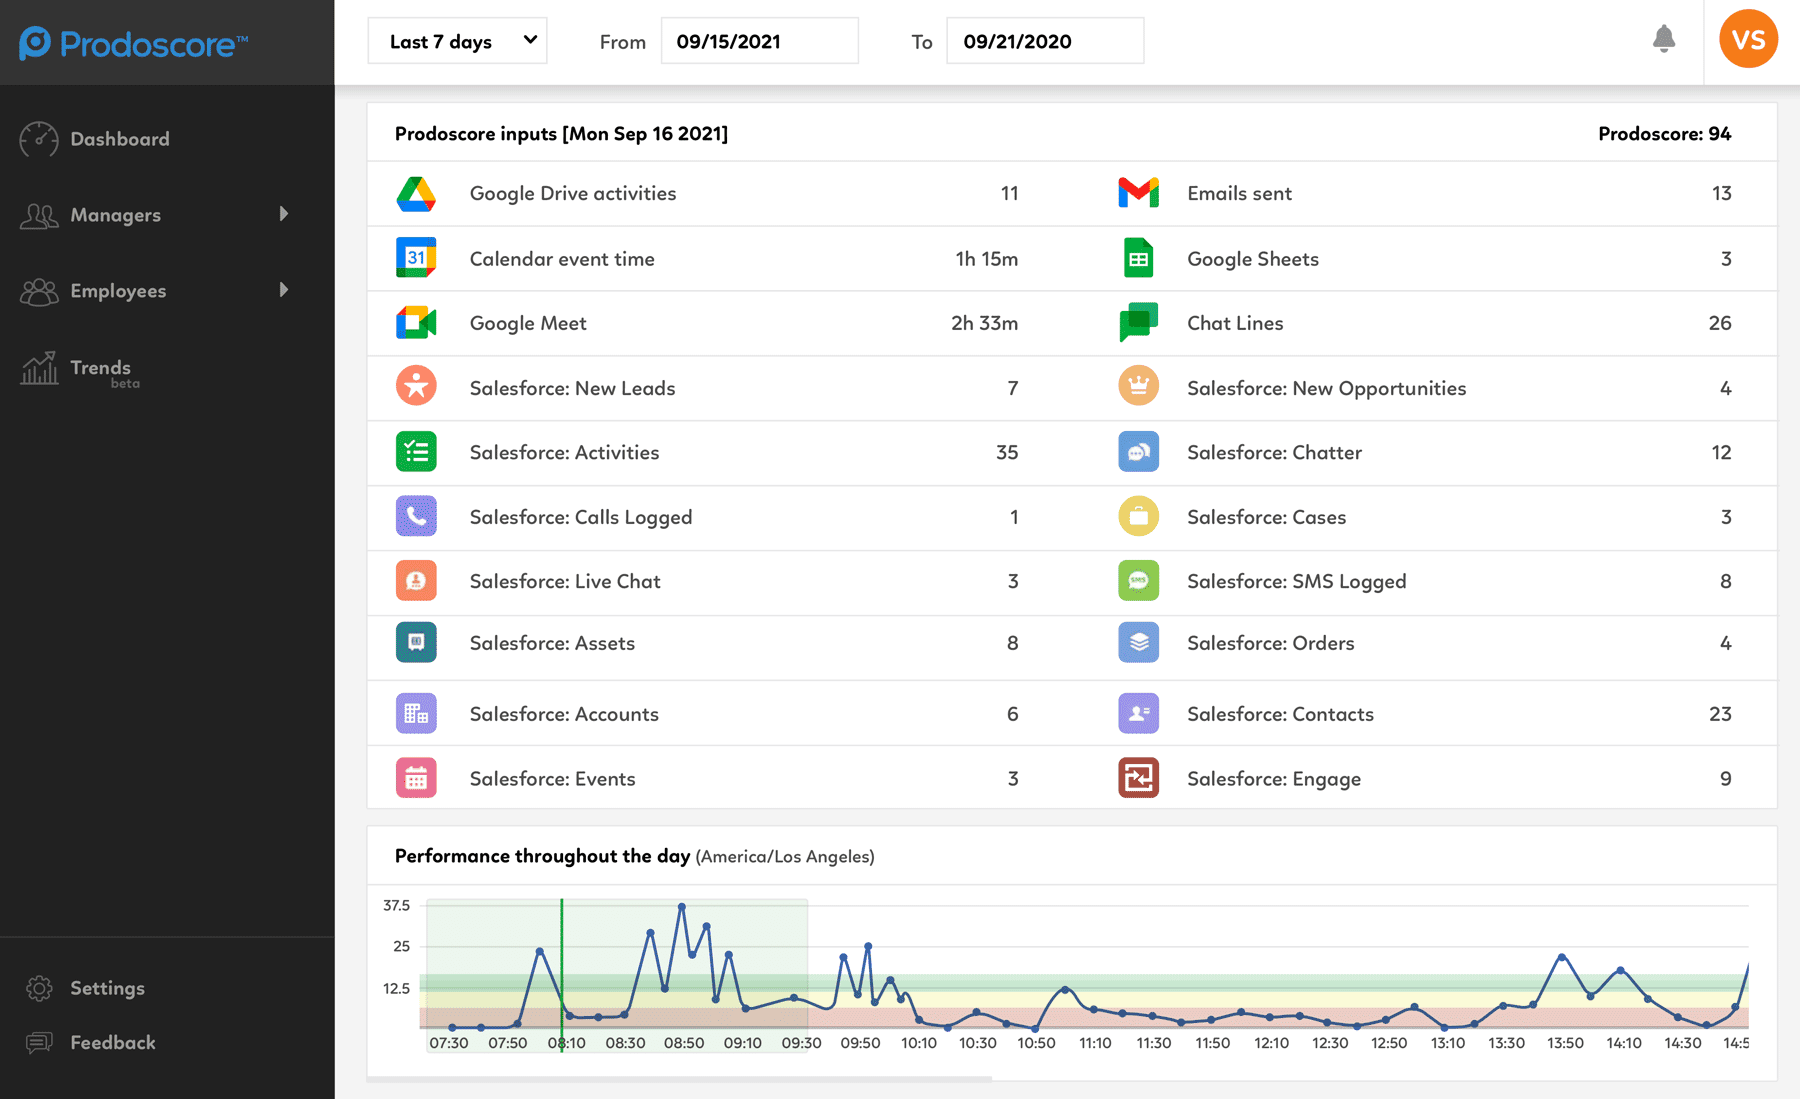Click Calendar event time value 1h 15m
This screenshot has width=1800, height=1099.
(987, 259)
